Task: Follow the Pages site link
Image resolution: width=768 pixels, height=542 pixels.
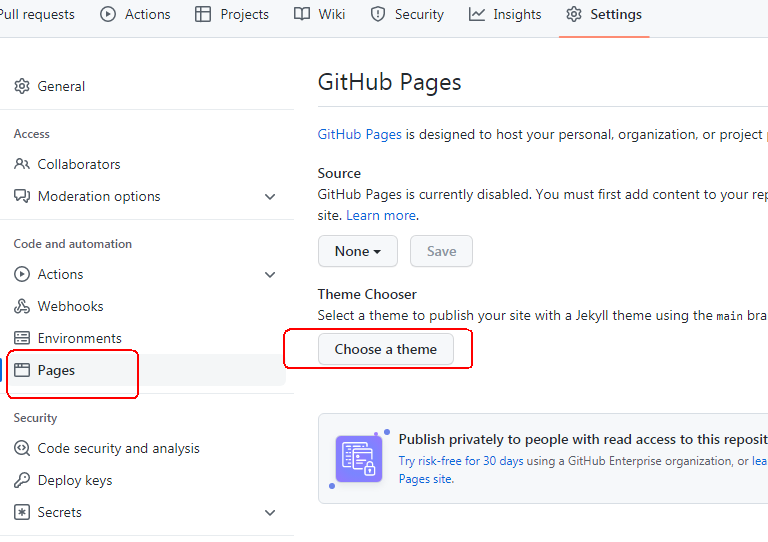Action: [x=426, y=479]
